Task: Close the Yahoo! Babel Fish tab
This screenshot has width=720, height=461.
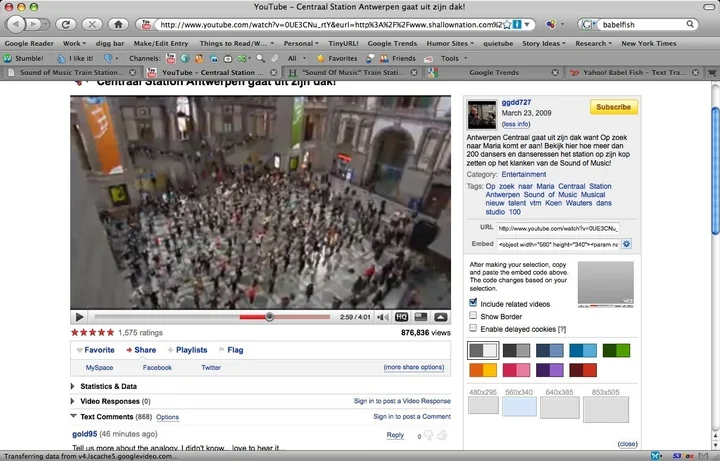Action: (695, 73)
